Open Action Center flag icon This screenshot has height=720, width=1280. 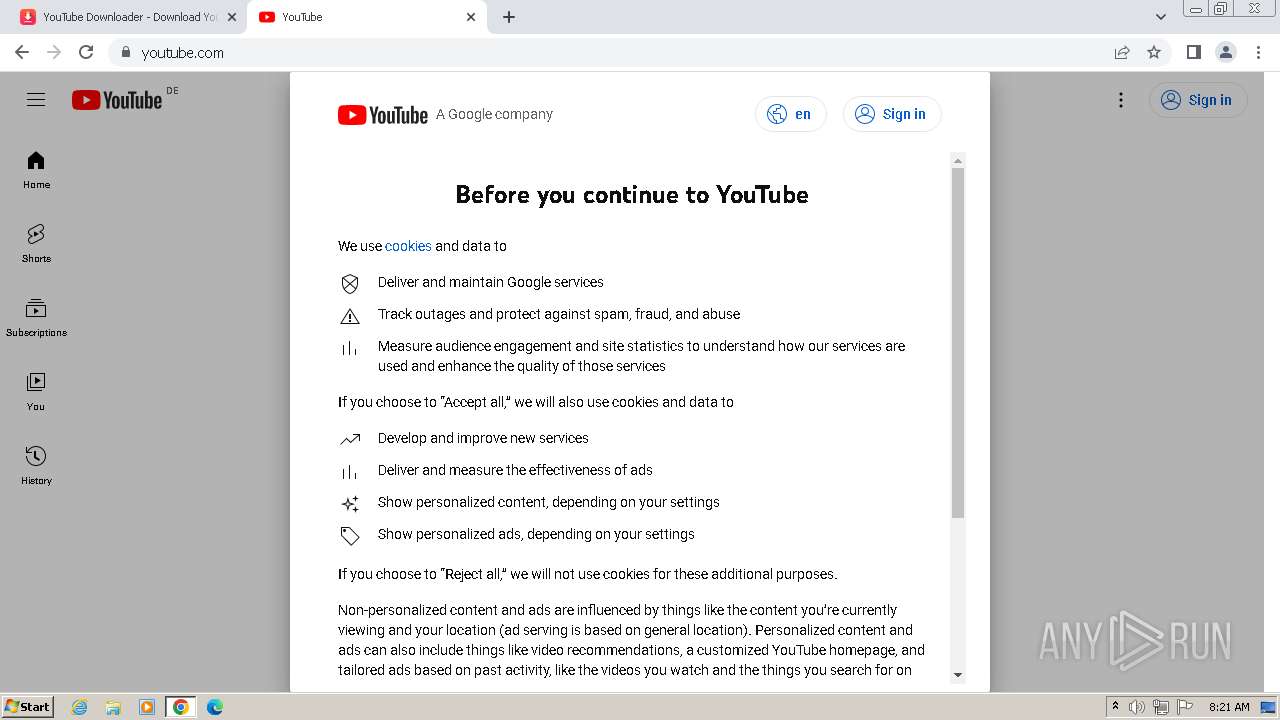(x=1185, y=707)
